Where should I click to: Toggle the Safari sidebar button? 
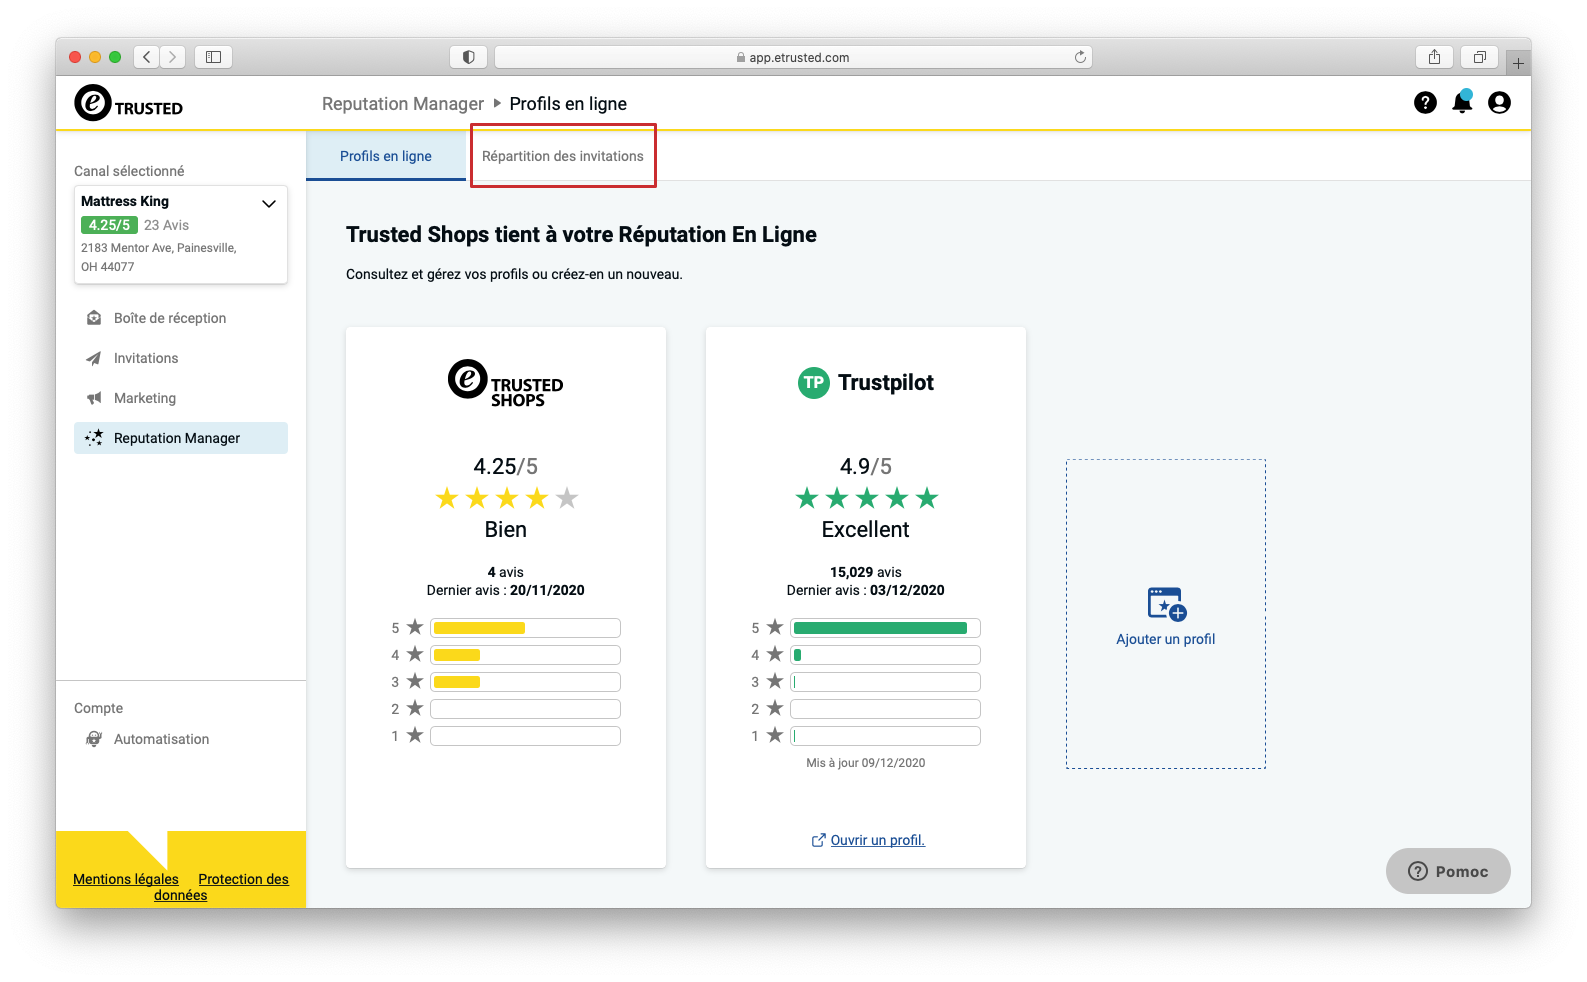[213, 57]
